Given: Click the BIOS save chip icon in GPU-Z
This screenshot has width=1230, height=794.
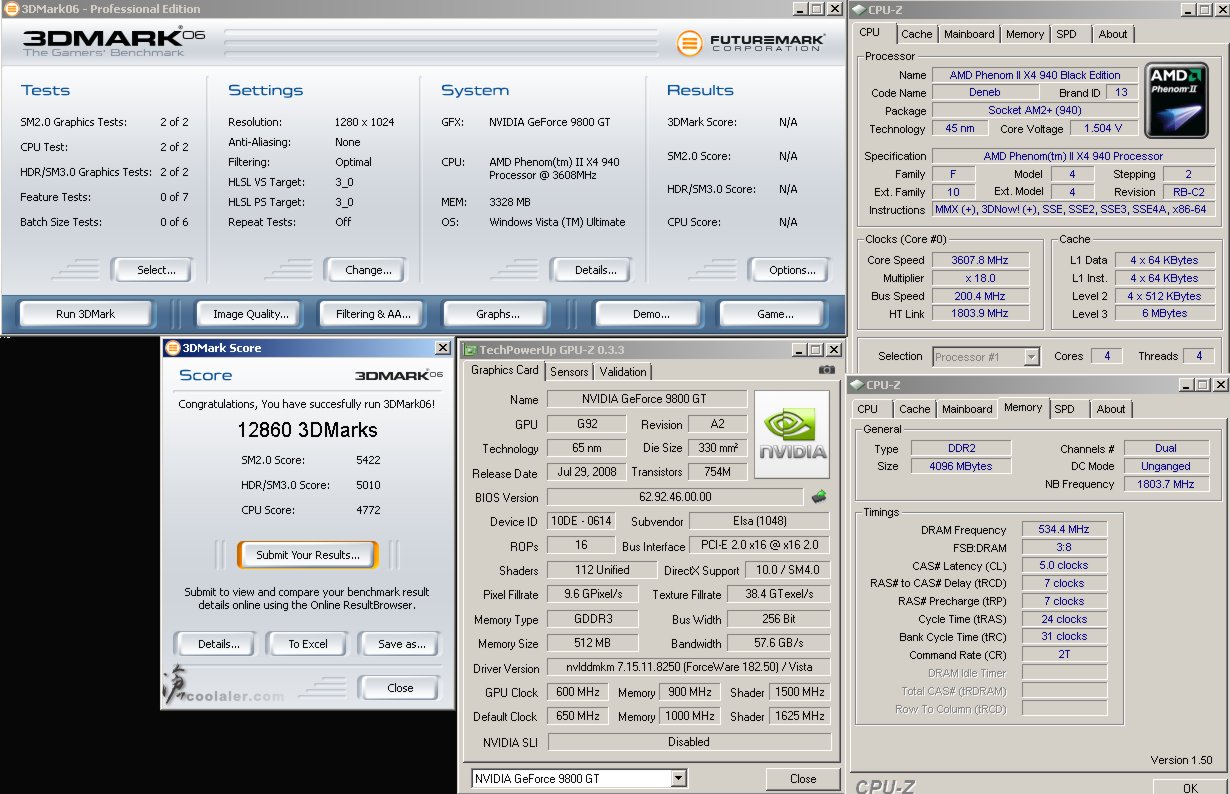Looking at the screenshot, I should [819, 496].
